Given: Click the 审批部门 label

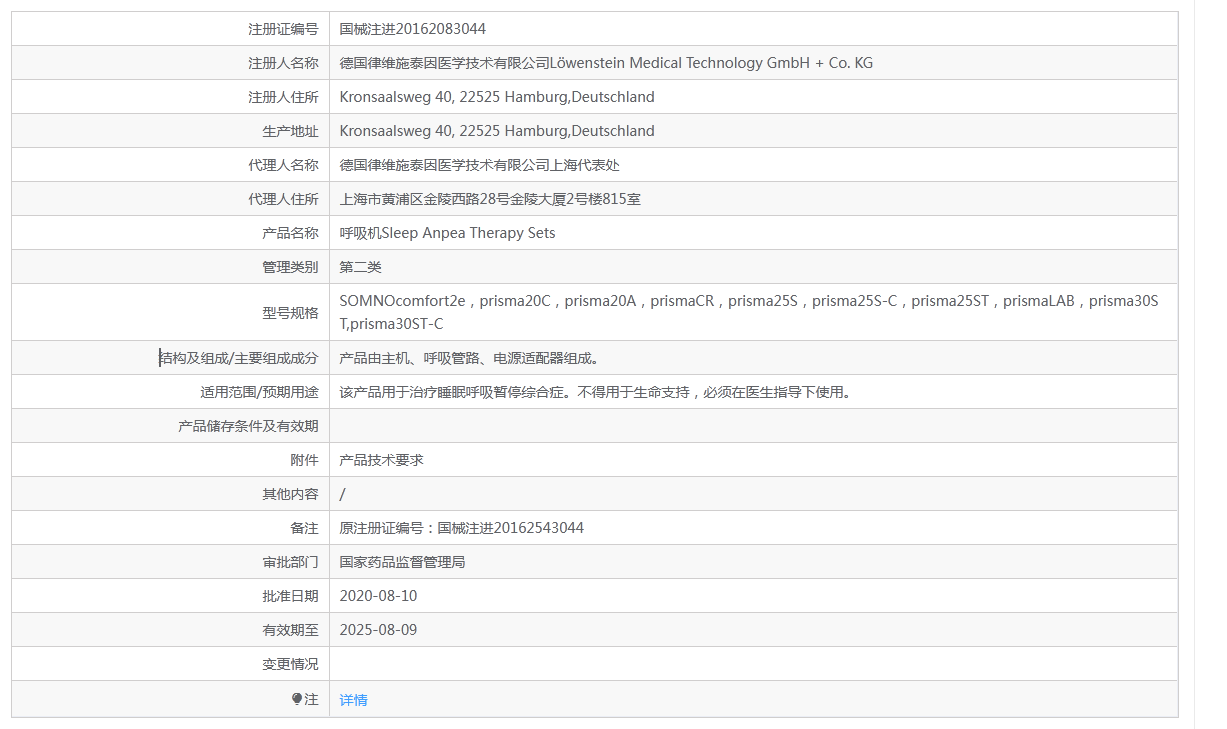Looking at the screenshot, I should [290, 562].
